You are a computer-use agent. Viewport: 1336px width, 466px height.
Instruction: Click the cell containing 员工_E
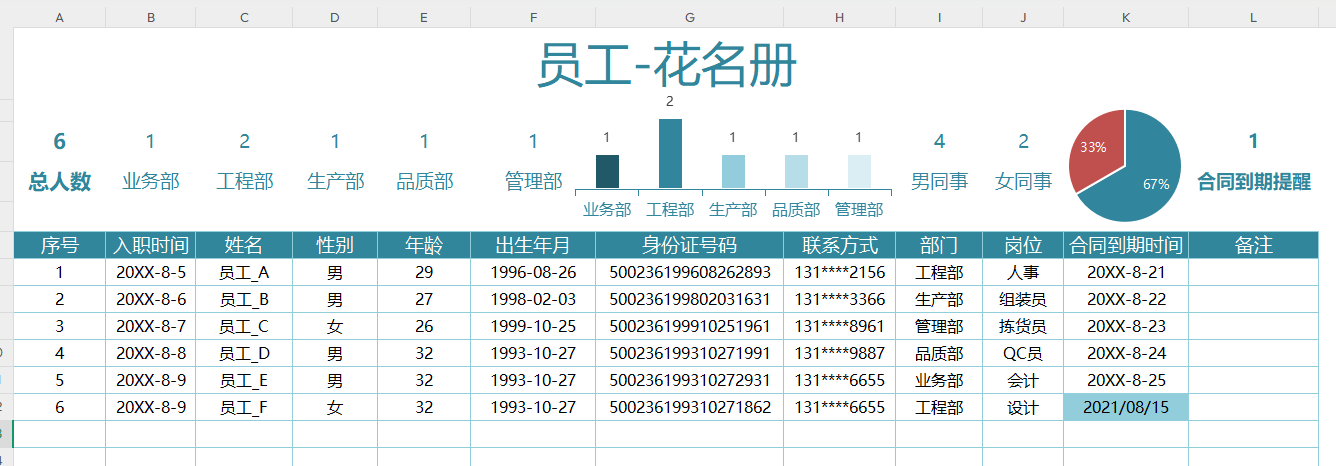[244, 380]
